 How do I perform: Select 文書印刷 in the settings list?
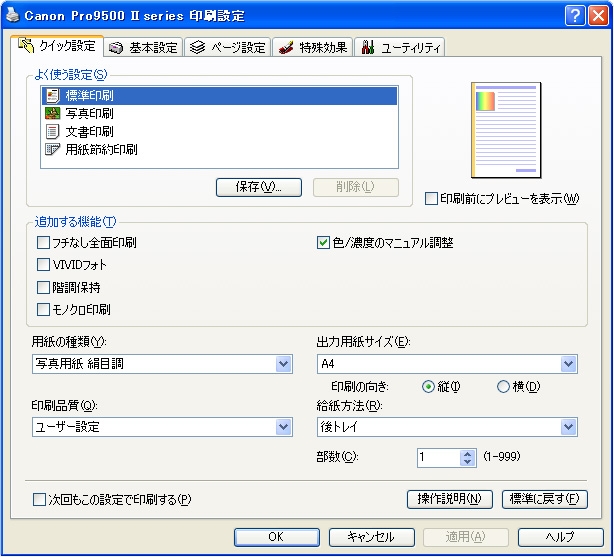coord(219,132)
